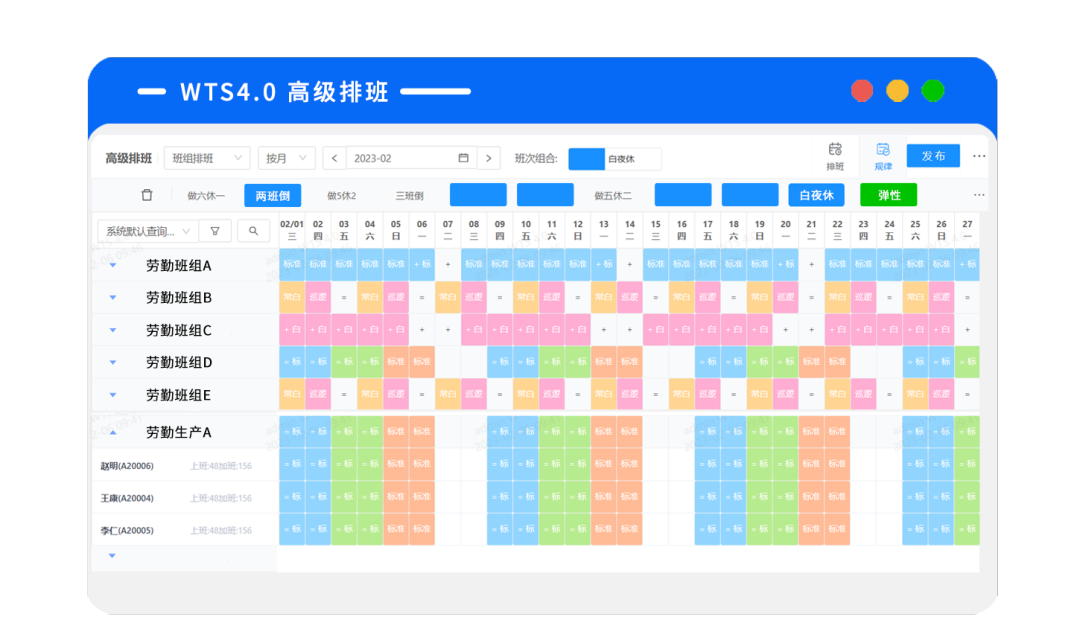Expand the 劳勤班组B row
1080x619 pixels.
(113, 297)
